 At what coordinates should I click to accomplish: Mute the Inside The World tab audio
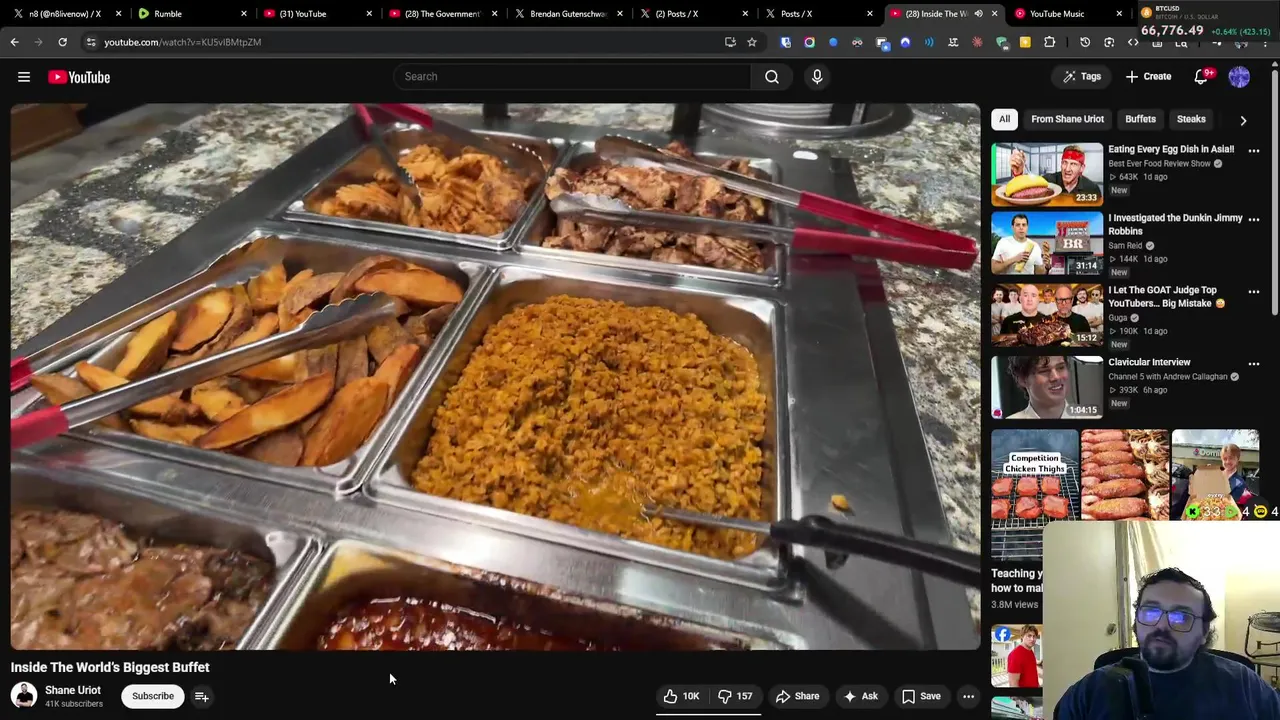(x=978, y=14)
